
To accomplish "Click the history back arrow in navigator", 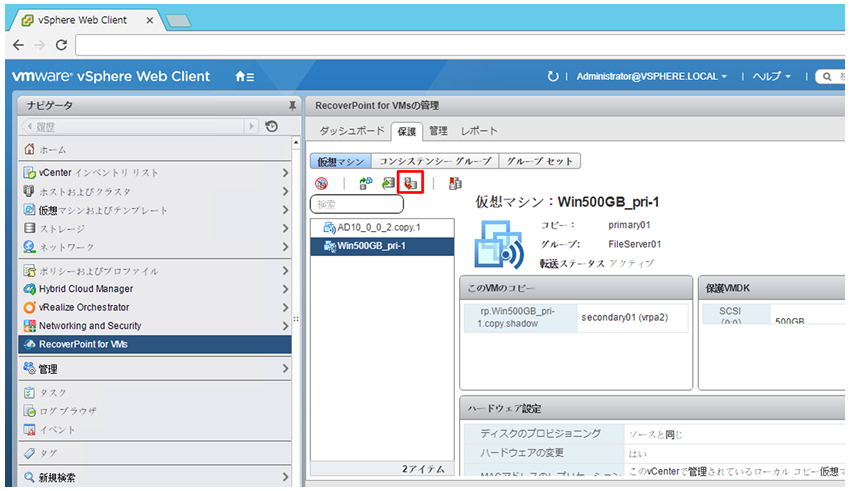I will pos(29,126).
